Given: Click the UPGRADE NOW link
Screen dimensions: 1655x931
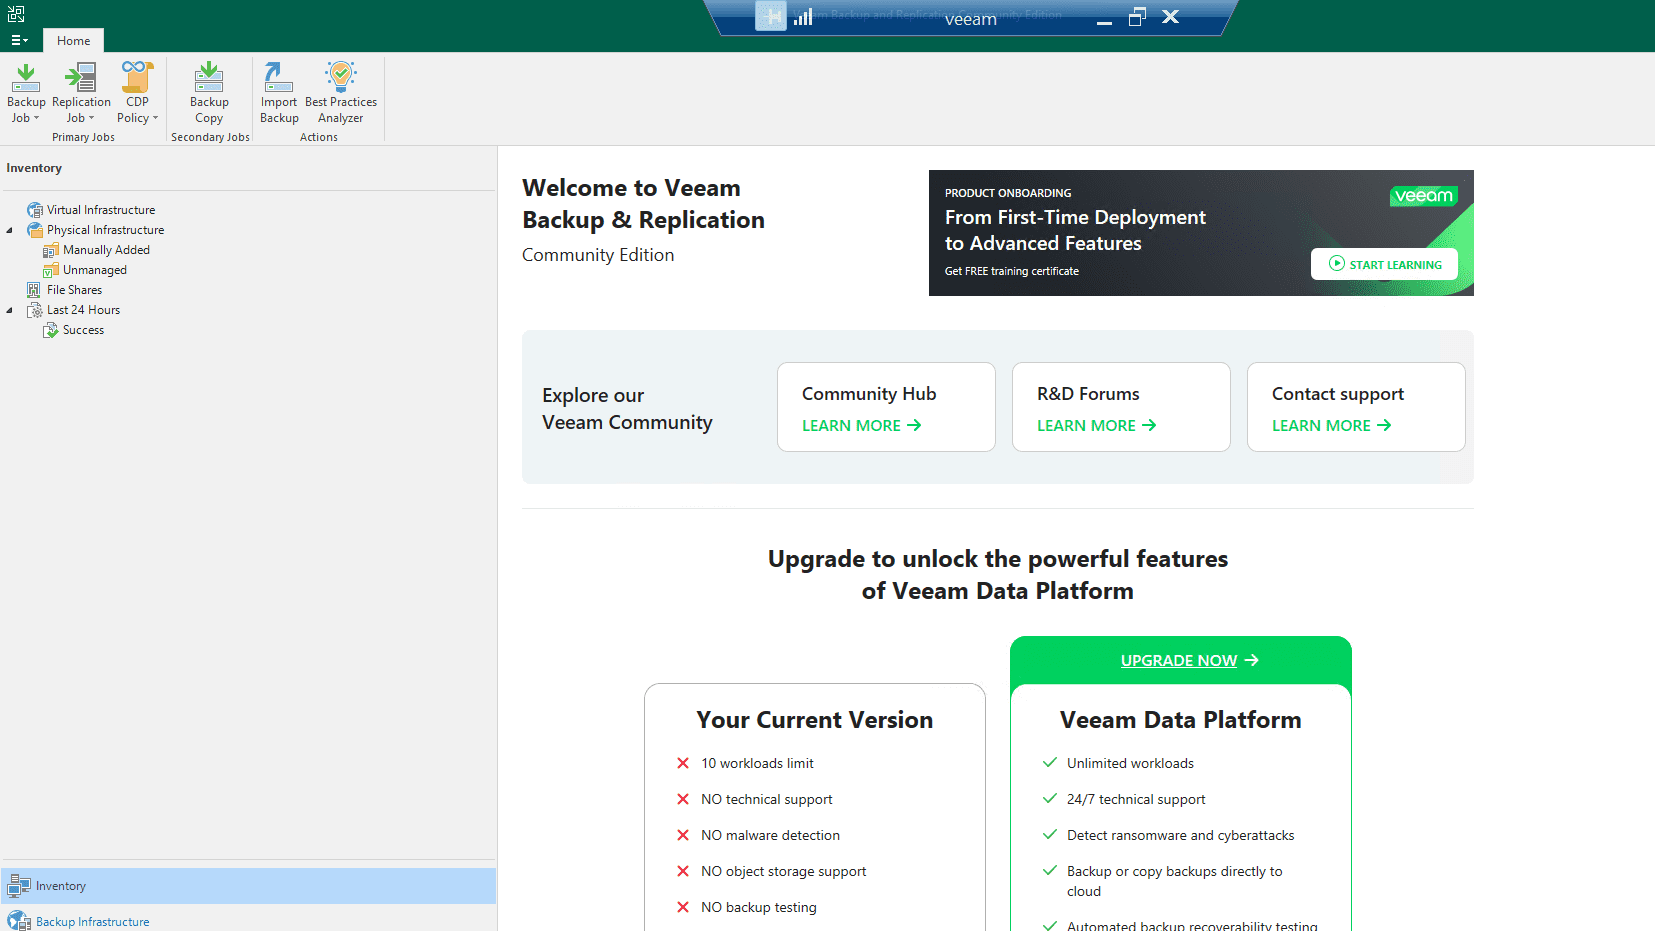Looking at the screenshot, I should (1189, 661).
